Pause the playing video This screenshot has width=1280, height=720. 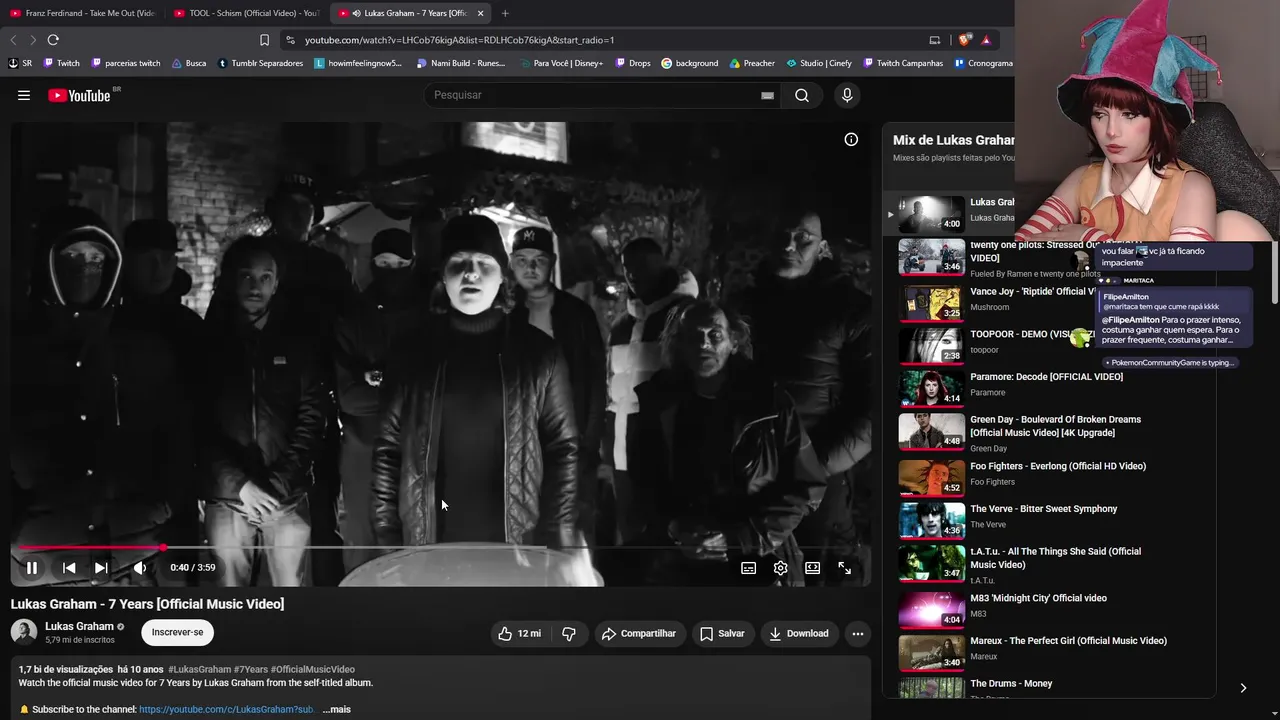click(32, 568)
